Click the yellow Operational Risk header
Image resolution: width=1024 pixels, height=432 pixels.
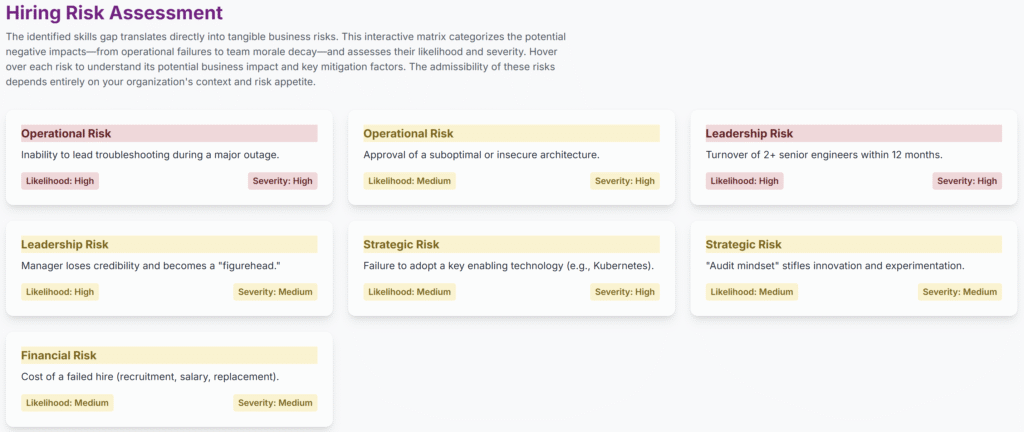click(x=511, y=134)
